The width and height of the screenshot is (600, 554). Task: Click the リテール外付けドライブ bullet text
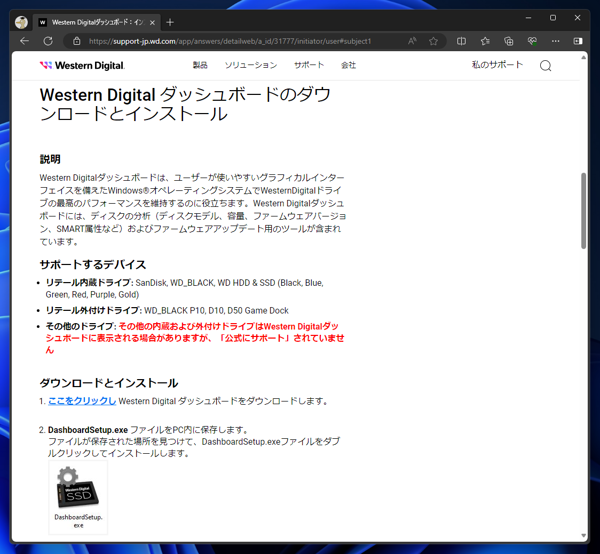(x=167, y=310)
